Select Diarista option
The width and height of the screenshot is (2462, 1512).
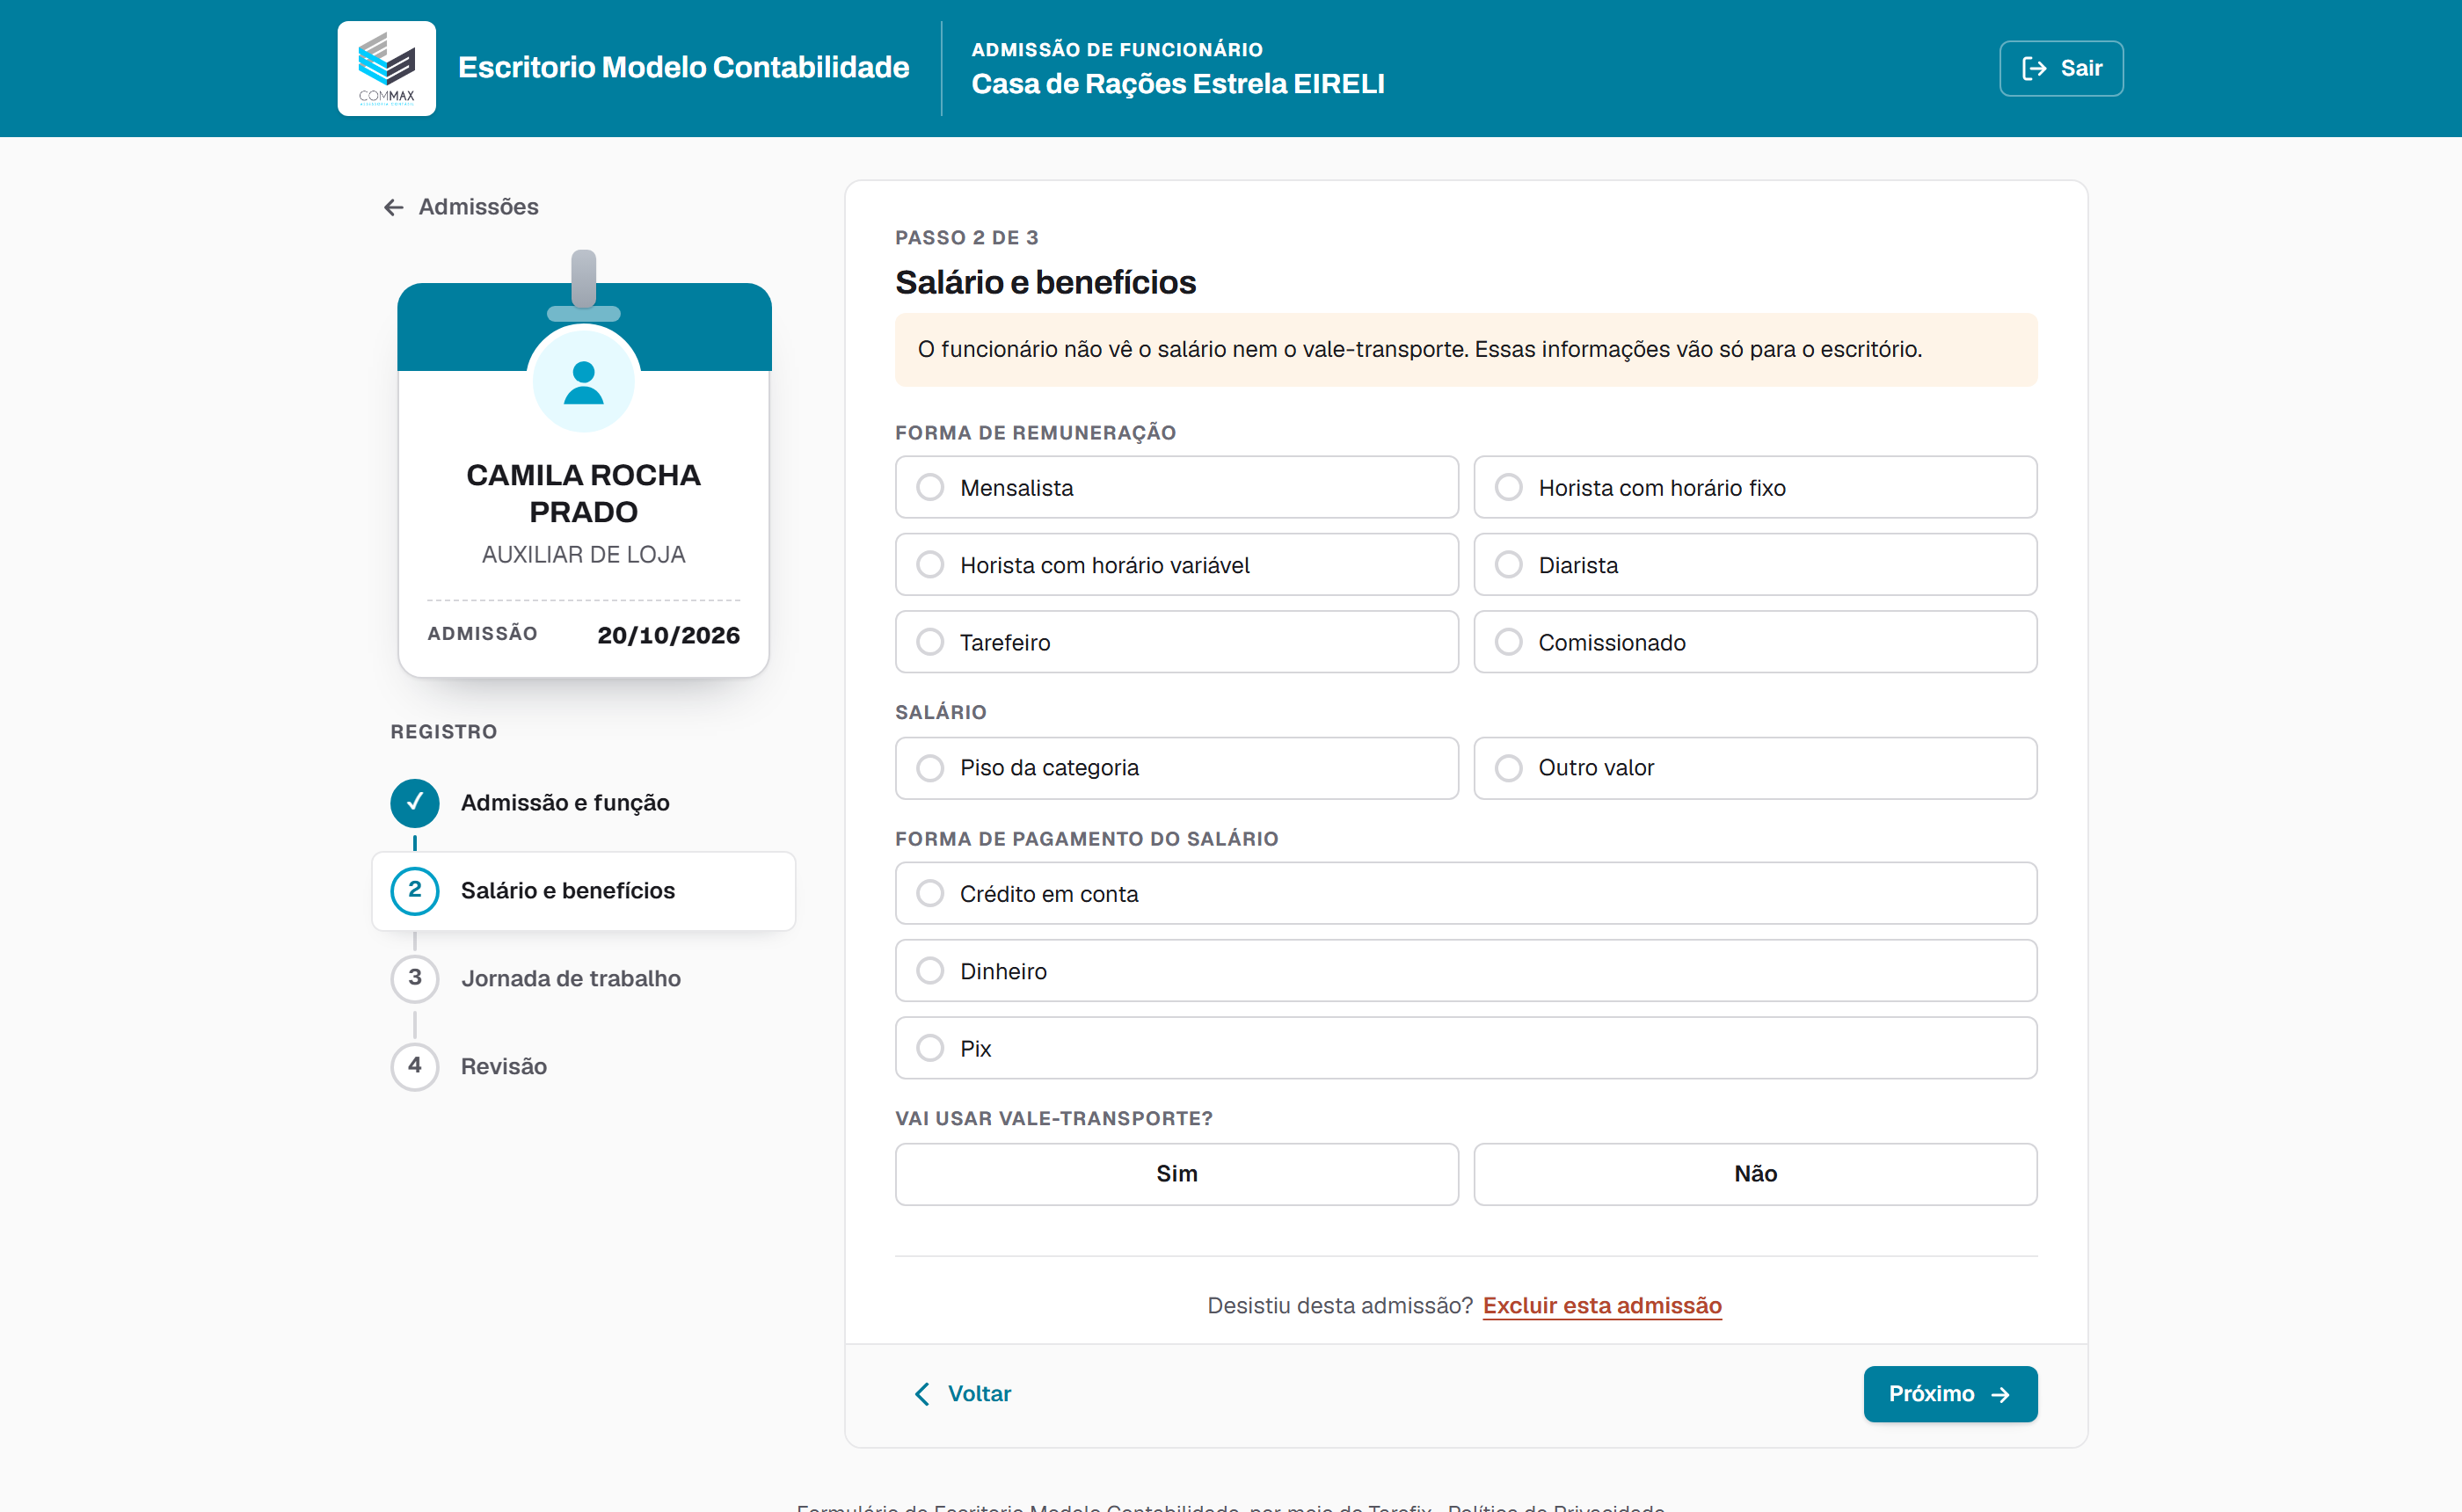[x=1755, y=565]
